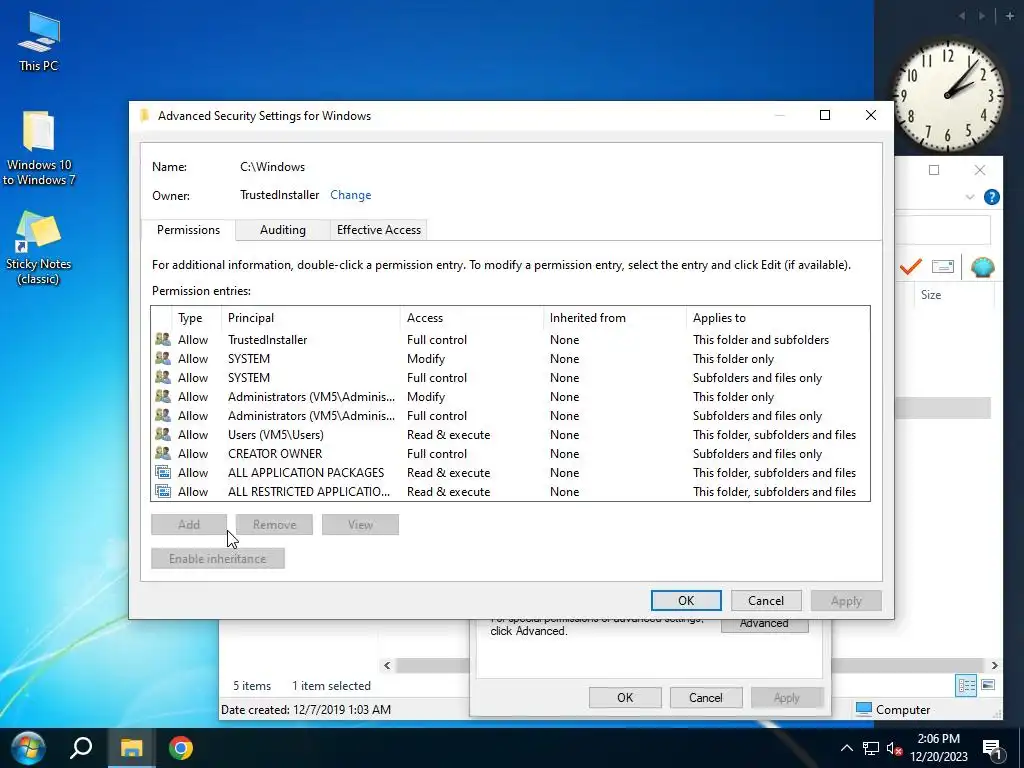Click the analog clock gadget
The height and width of the screenshot is (768, 1024).
pos(948,95)
